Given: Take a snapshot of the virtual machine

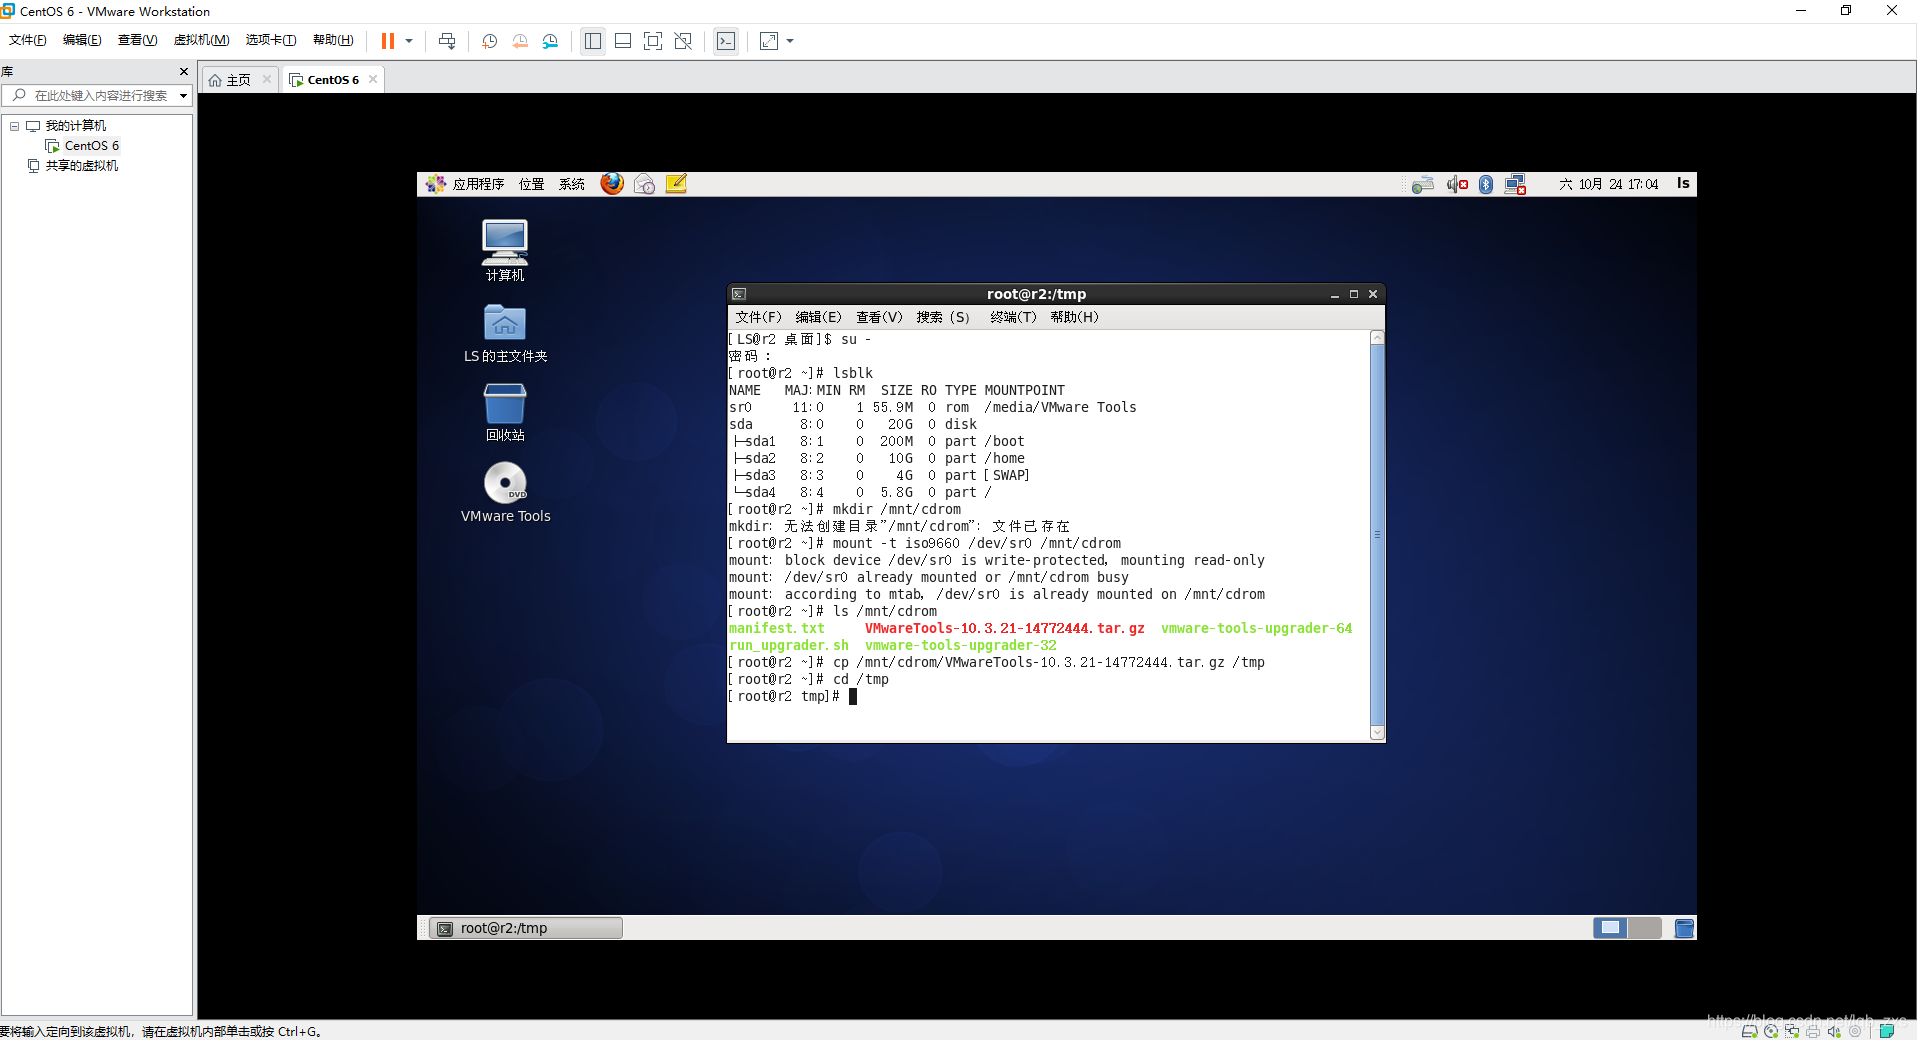Looking at the screenshot, I should (x=490, y=41).
